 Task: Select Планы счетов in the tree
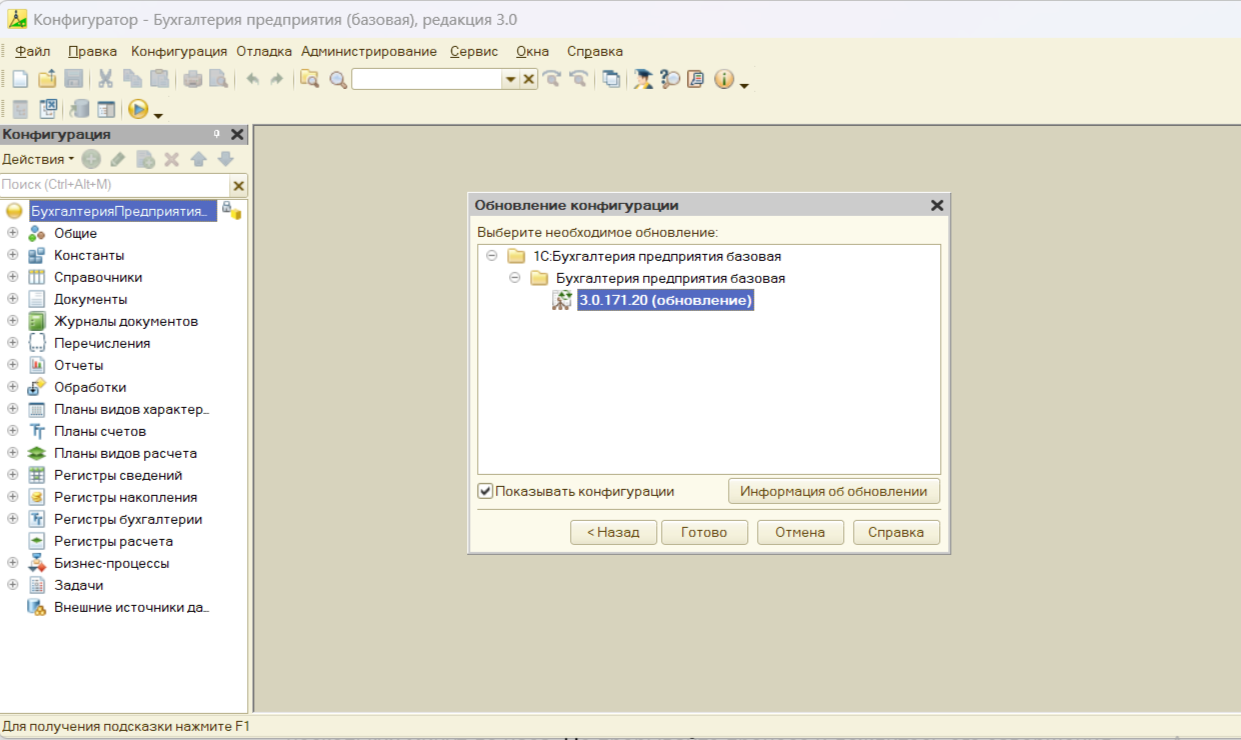tap(100, 431)
